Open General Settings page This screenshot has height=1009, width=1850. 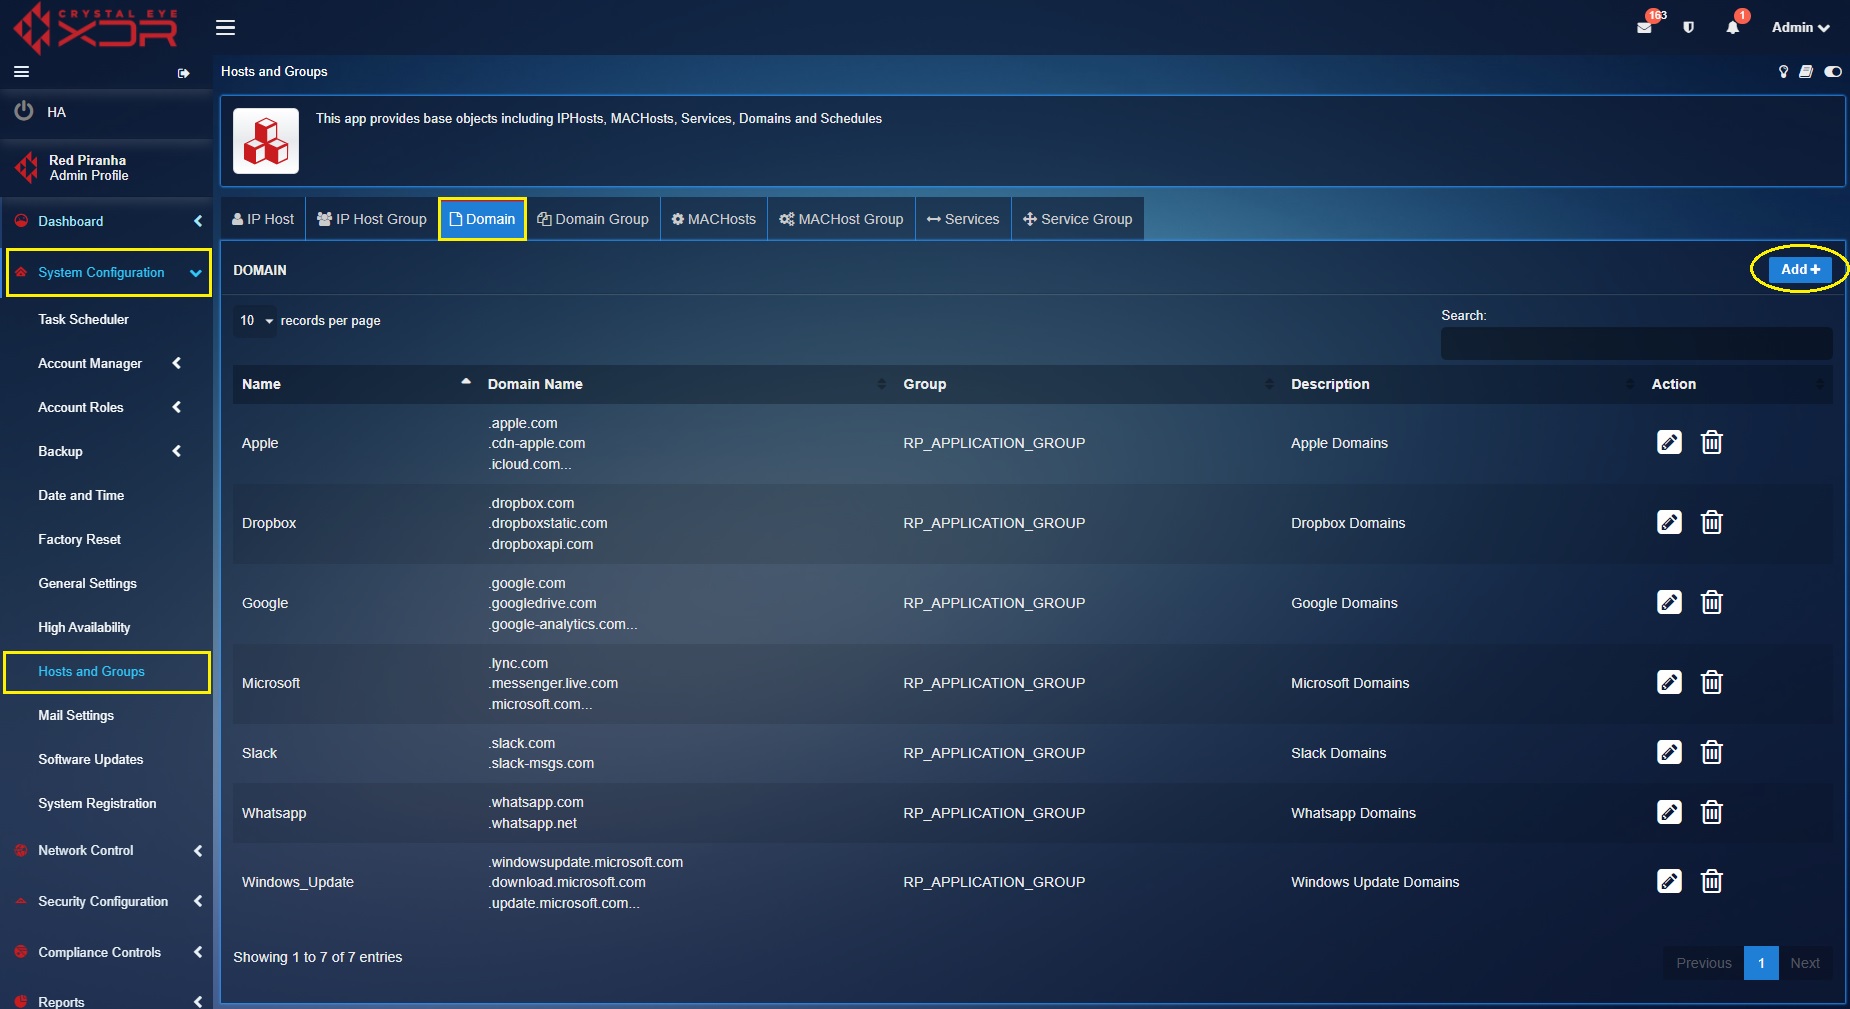click(x=88, y=584)
